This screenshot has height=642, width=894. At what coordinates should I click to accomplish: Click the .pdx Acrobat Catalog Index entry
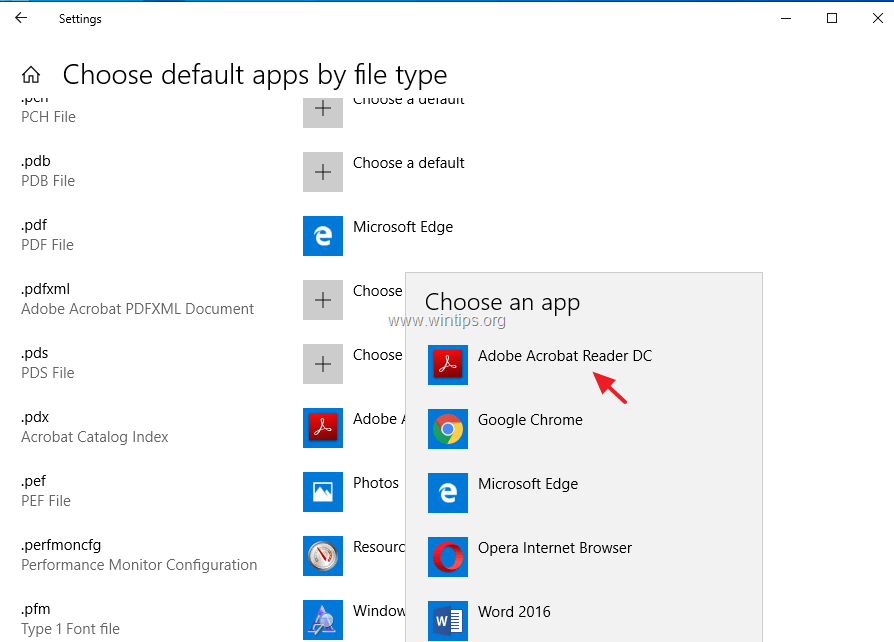click(x=95, y=427)
